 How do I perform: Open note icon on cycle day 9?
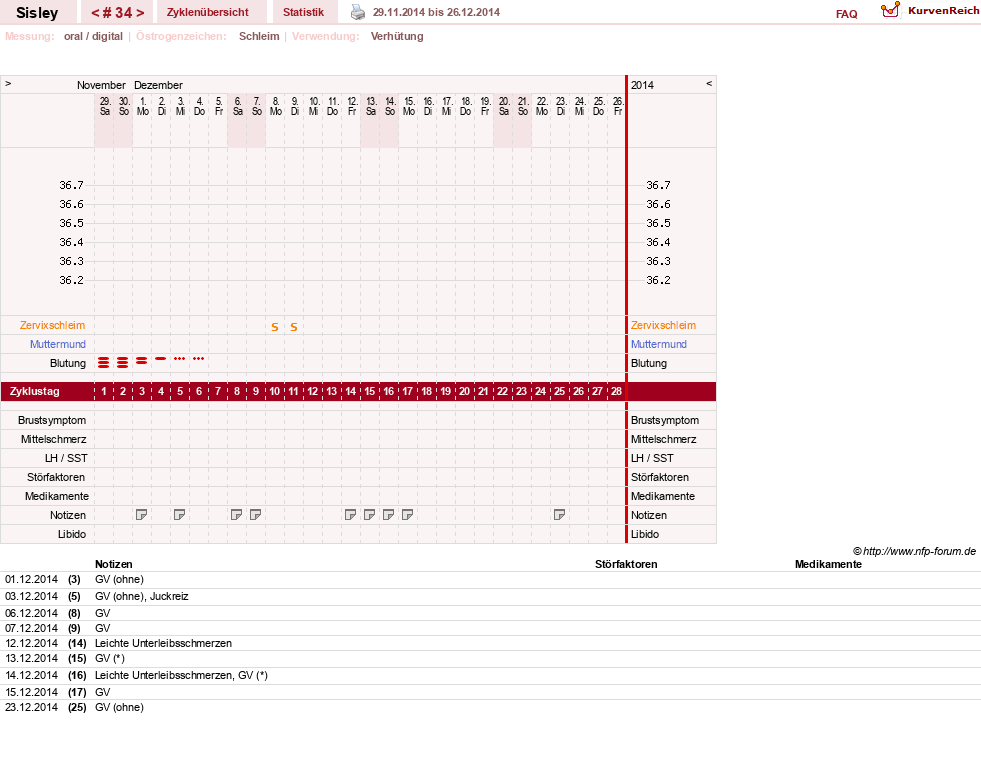point(255,515)
